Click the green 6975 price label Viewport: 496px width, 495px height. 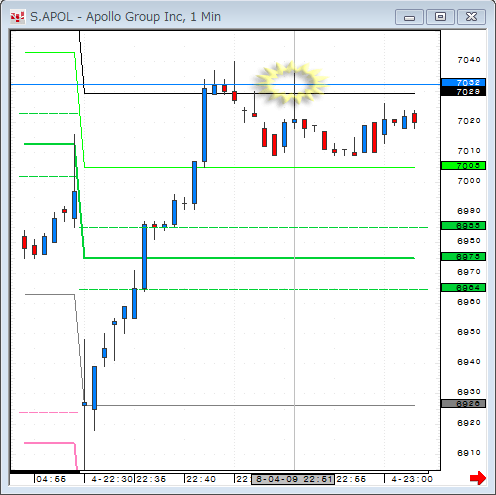pos(463,257)
